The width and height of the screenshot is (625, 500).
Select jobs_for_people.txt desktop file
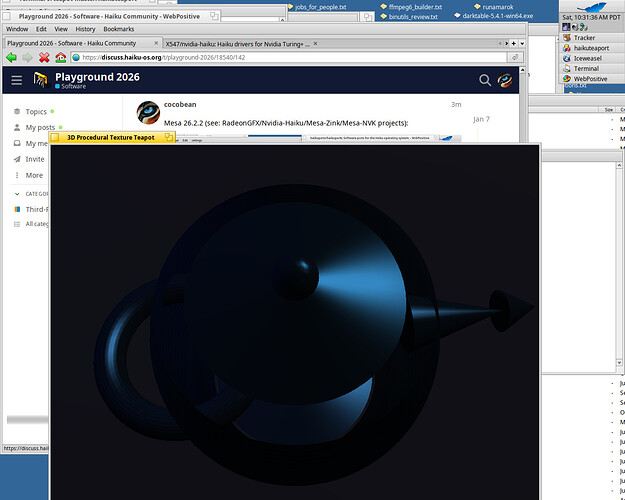317,7
